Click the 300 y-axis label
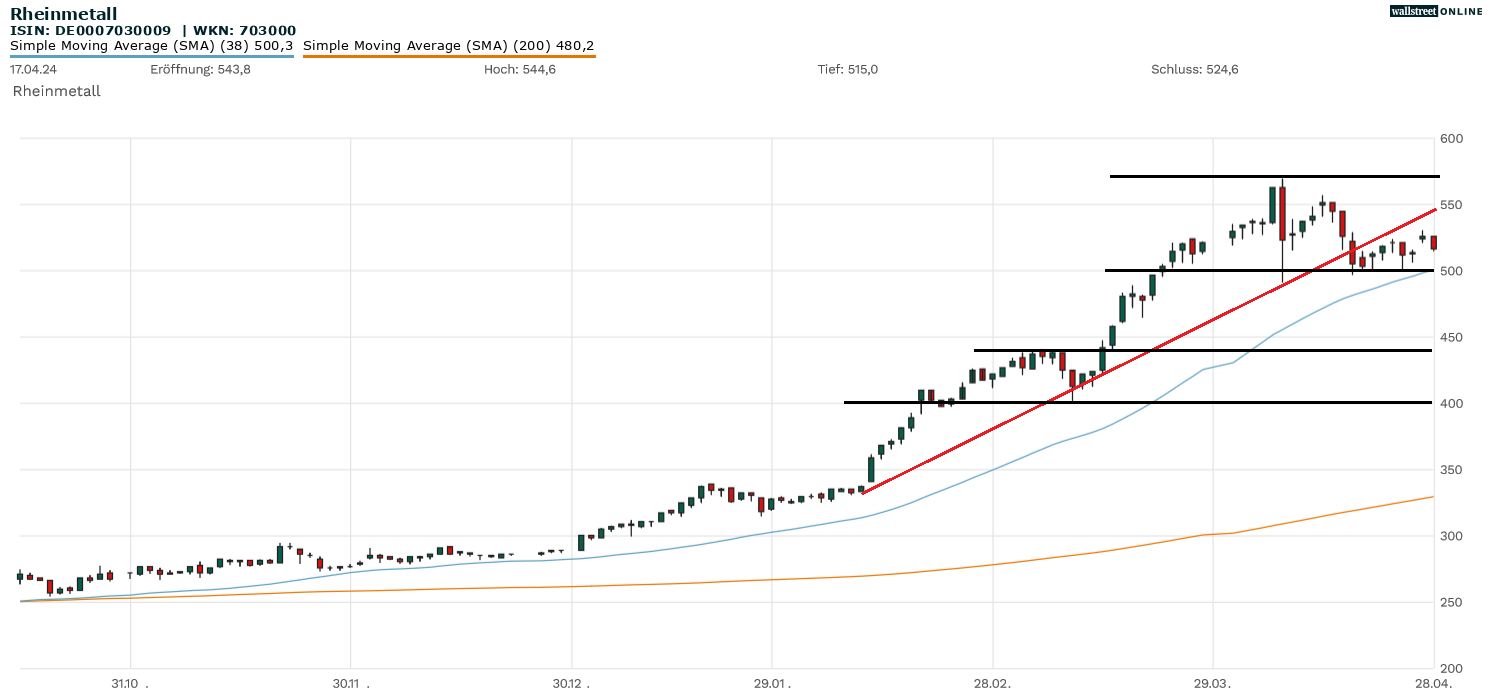This screenshot has height=689, width=1490. [1451, 536]
